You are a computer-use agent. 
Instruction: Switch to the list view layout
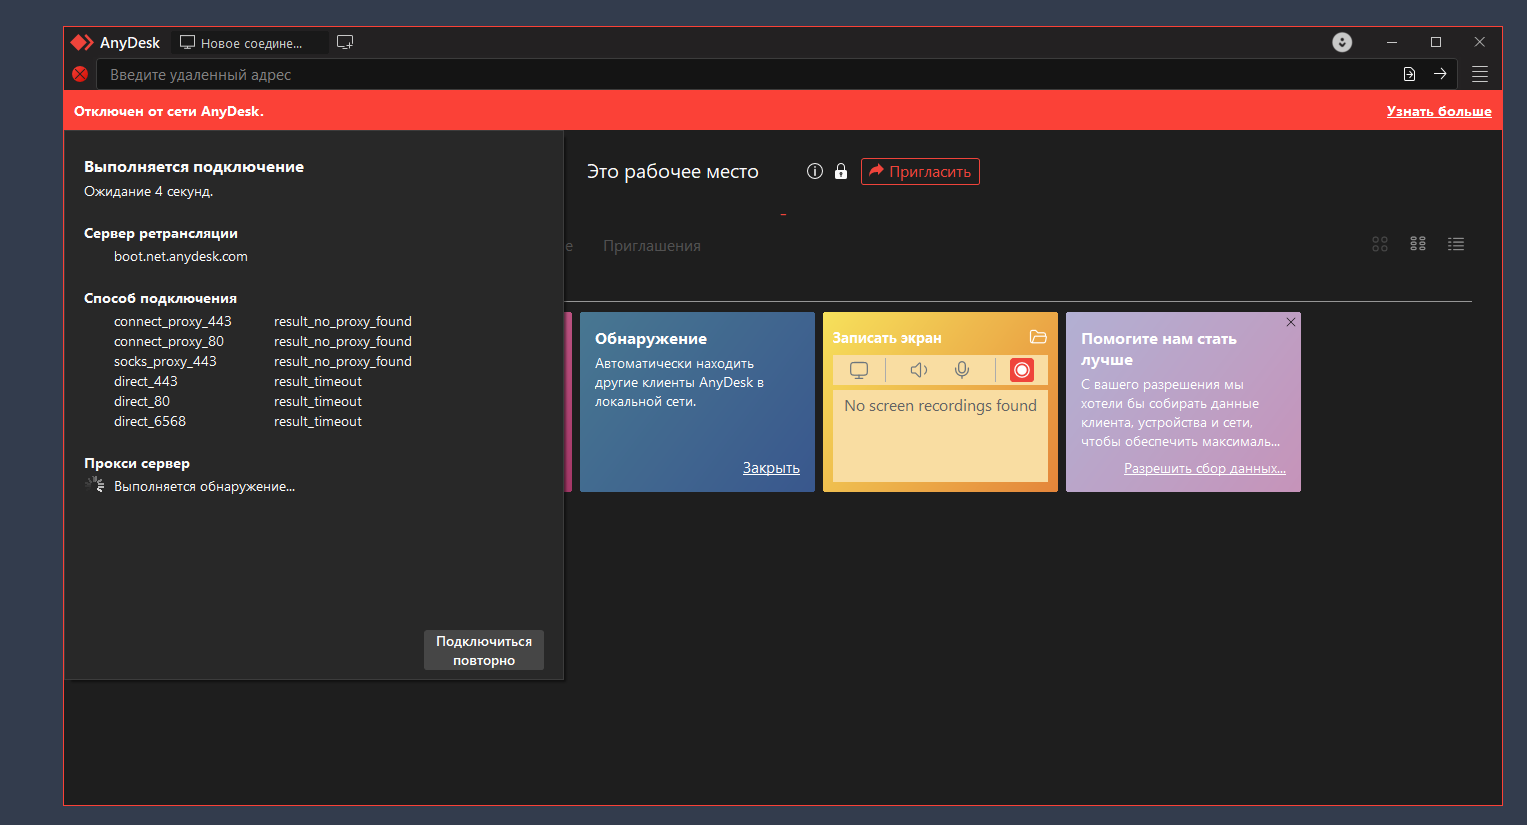pyautogui.click(x=1456, y=244)
